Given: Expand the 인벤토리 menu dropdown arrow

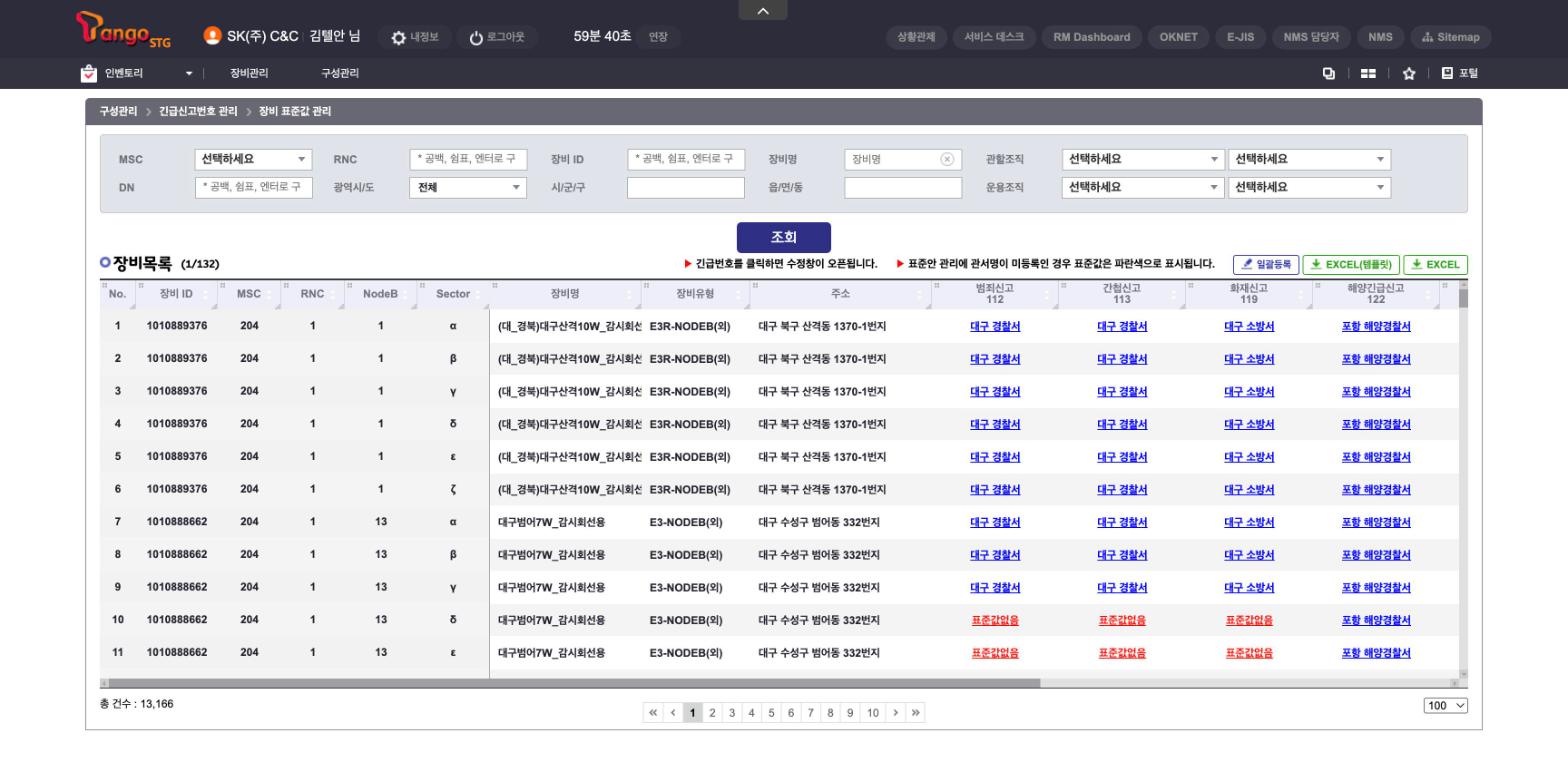Looking at the screenshot, I should [x=189, y=73].
